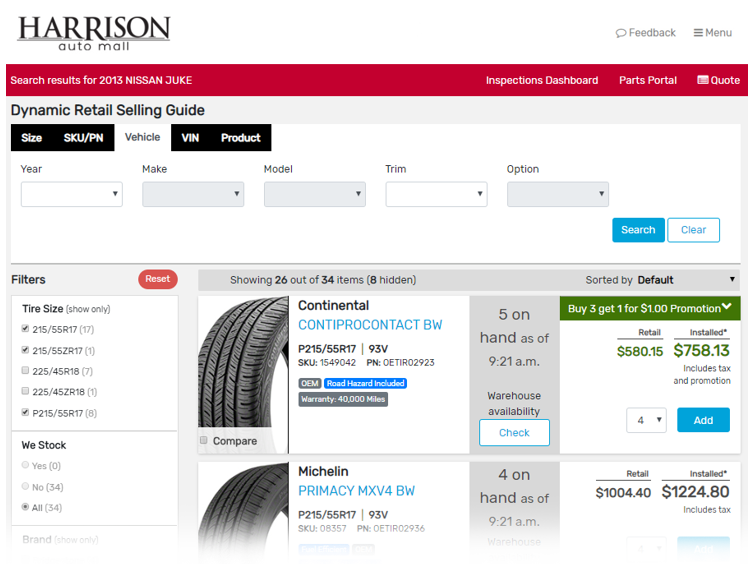Open quantity dropdown showing 4
The height and width of the screenshot is (564, 752).
[x=646, y=420]
